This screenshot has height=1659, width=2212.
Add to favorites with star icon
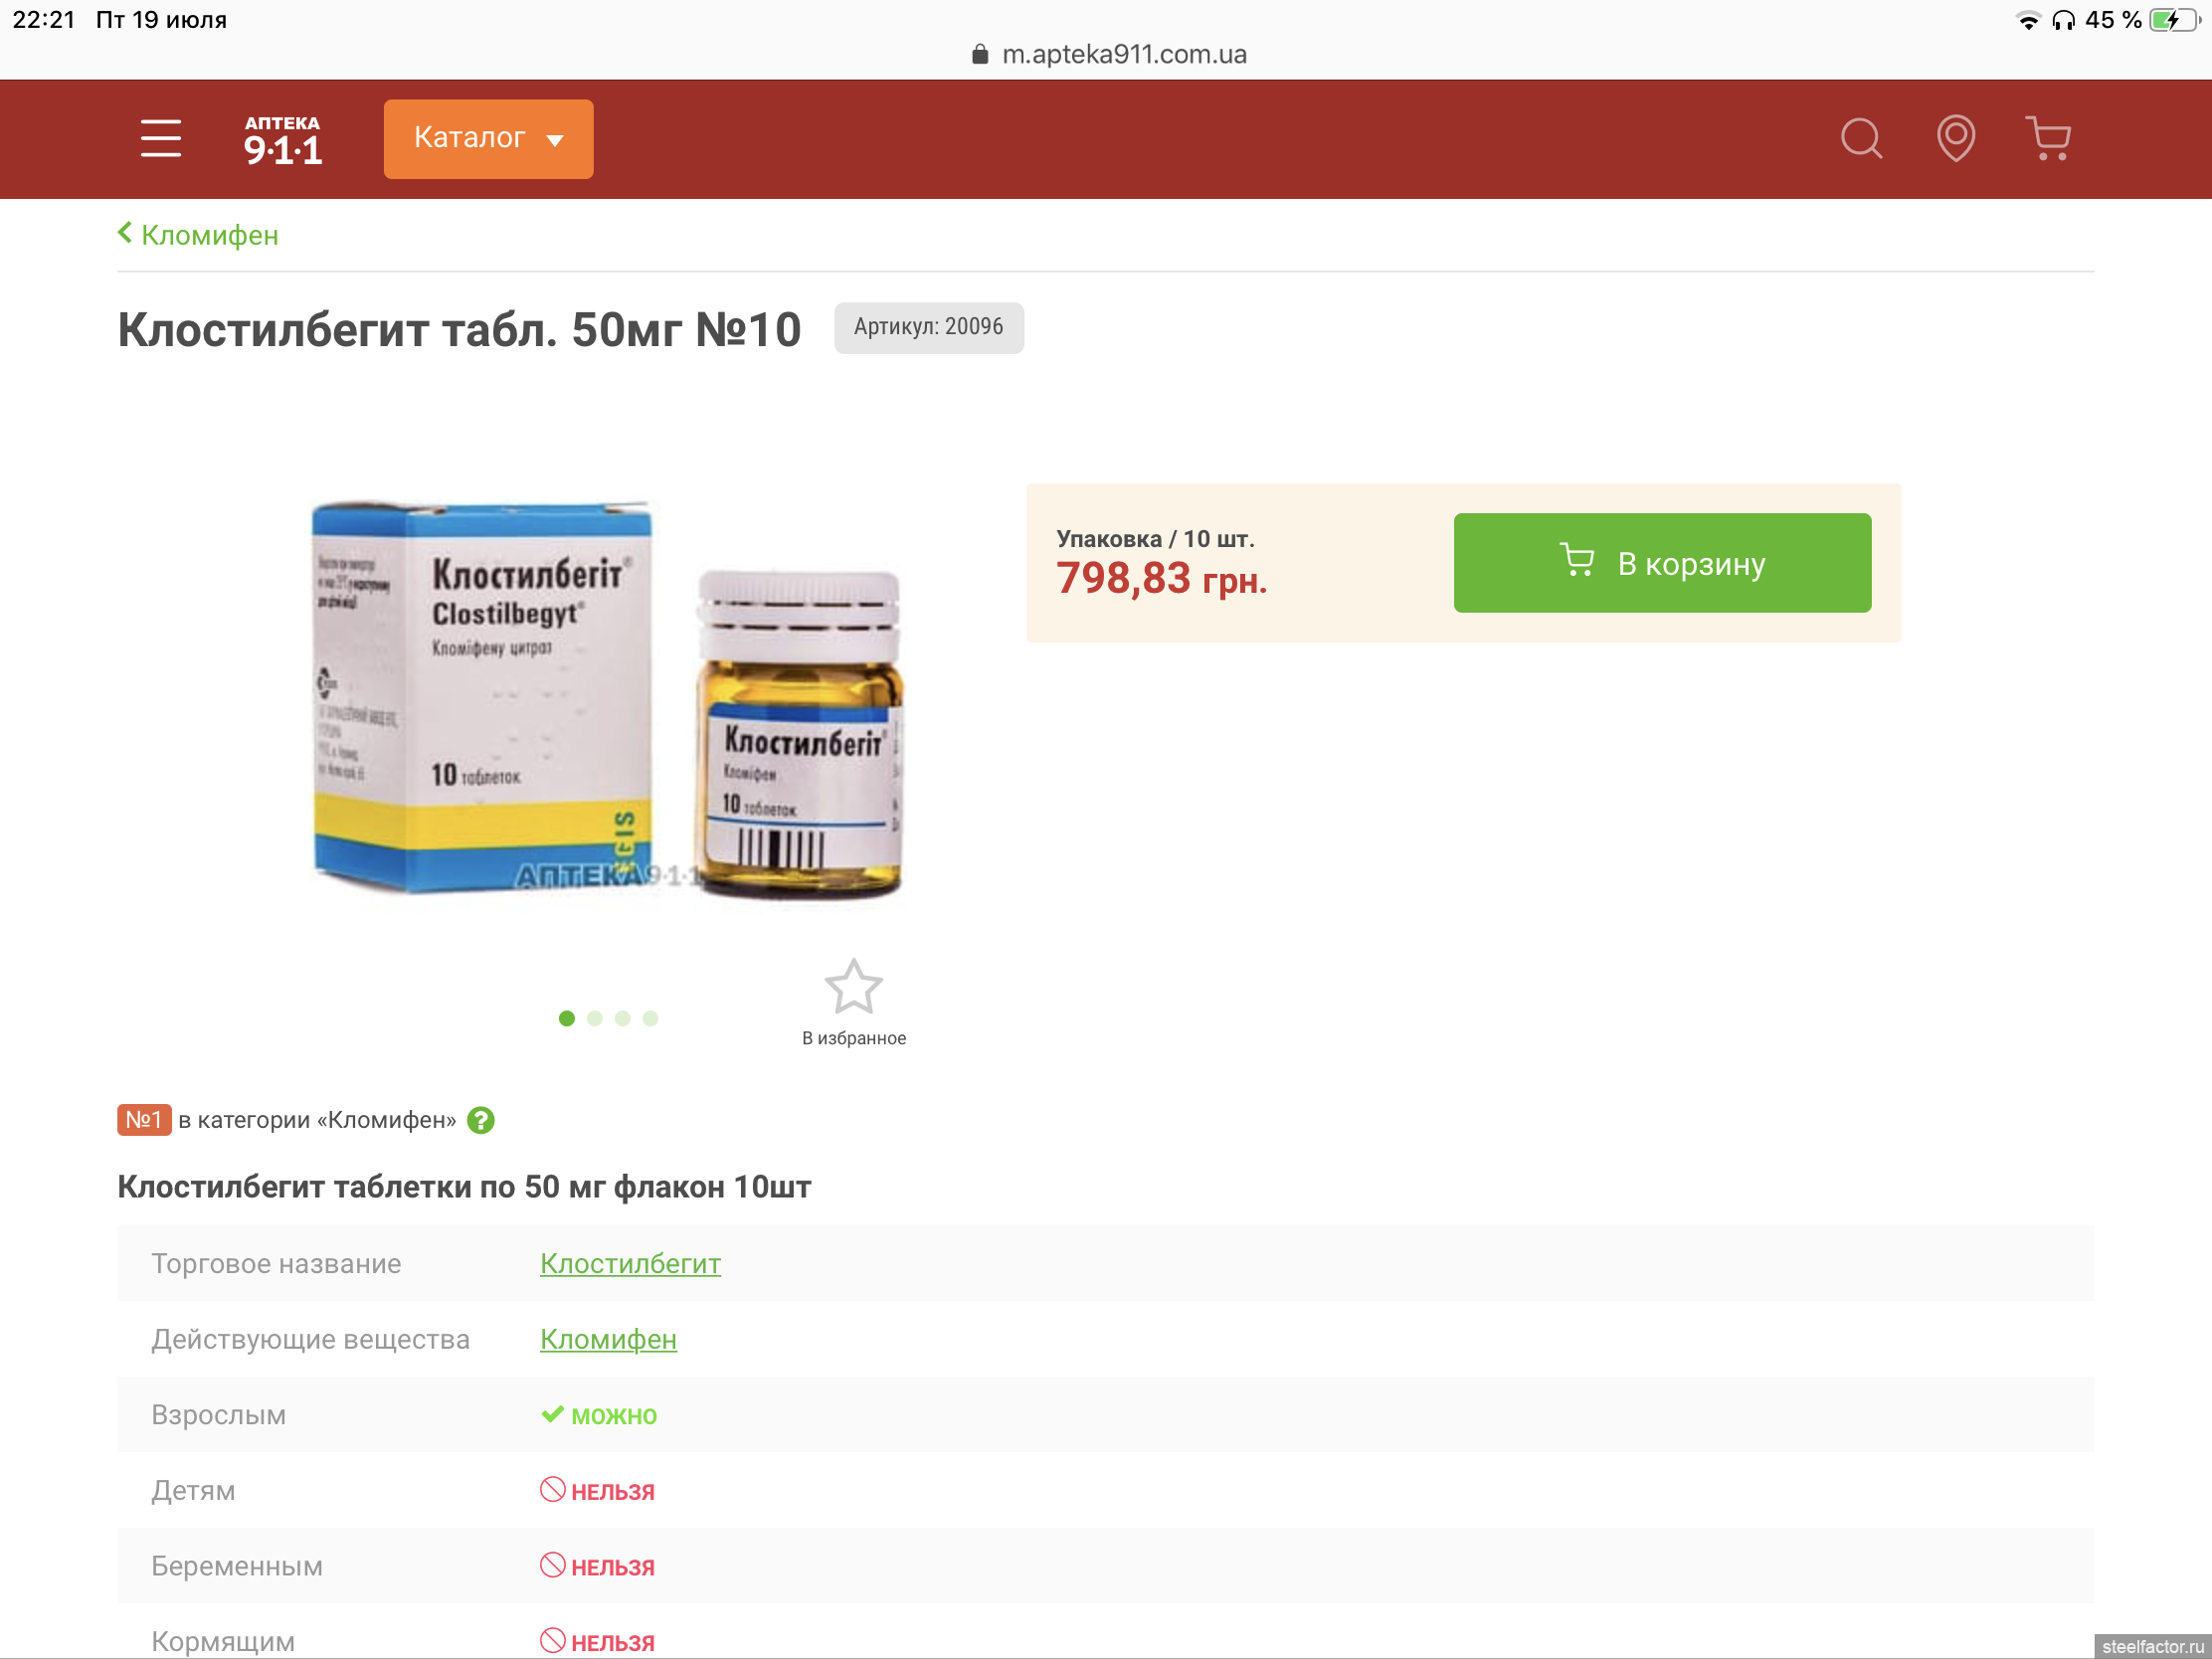853,987
